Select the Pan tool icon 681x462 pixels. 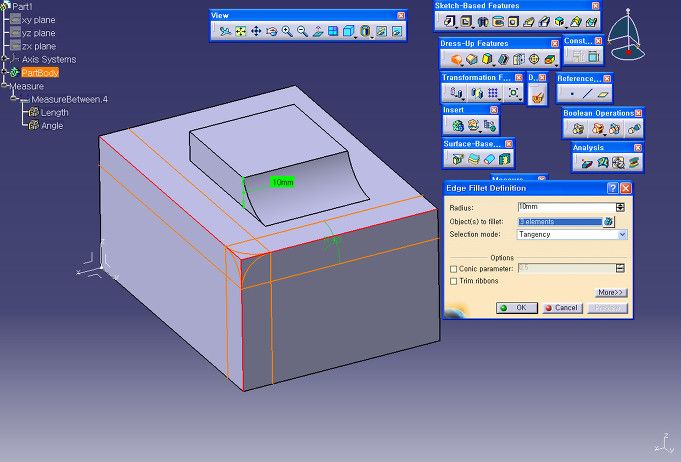pos(256,31)
